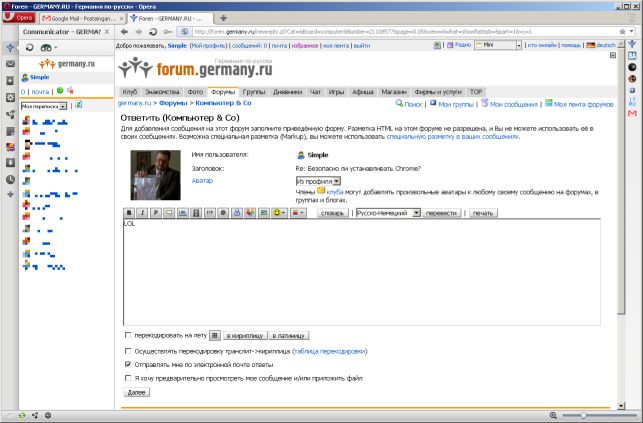Open the smiley emoticon picker
Image resolution: width=643 pixels, height=423 pixels.
pos(279,213)
